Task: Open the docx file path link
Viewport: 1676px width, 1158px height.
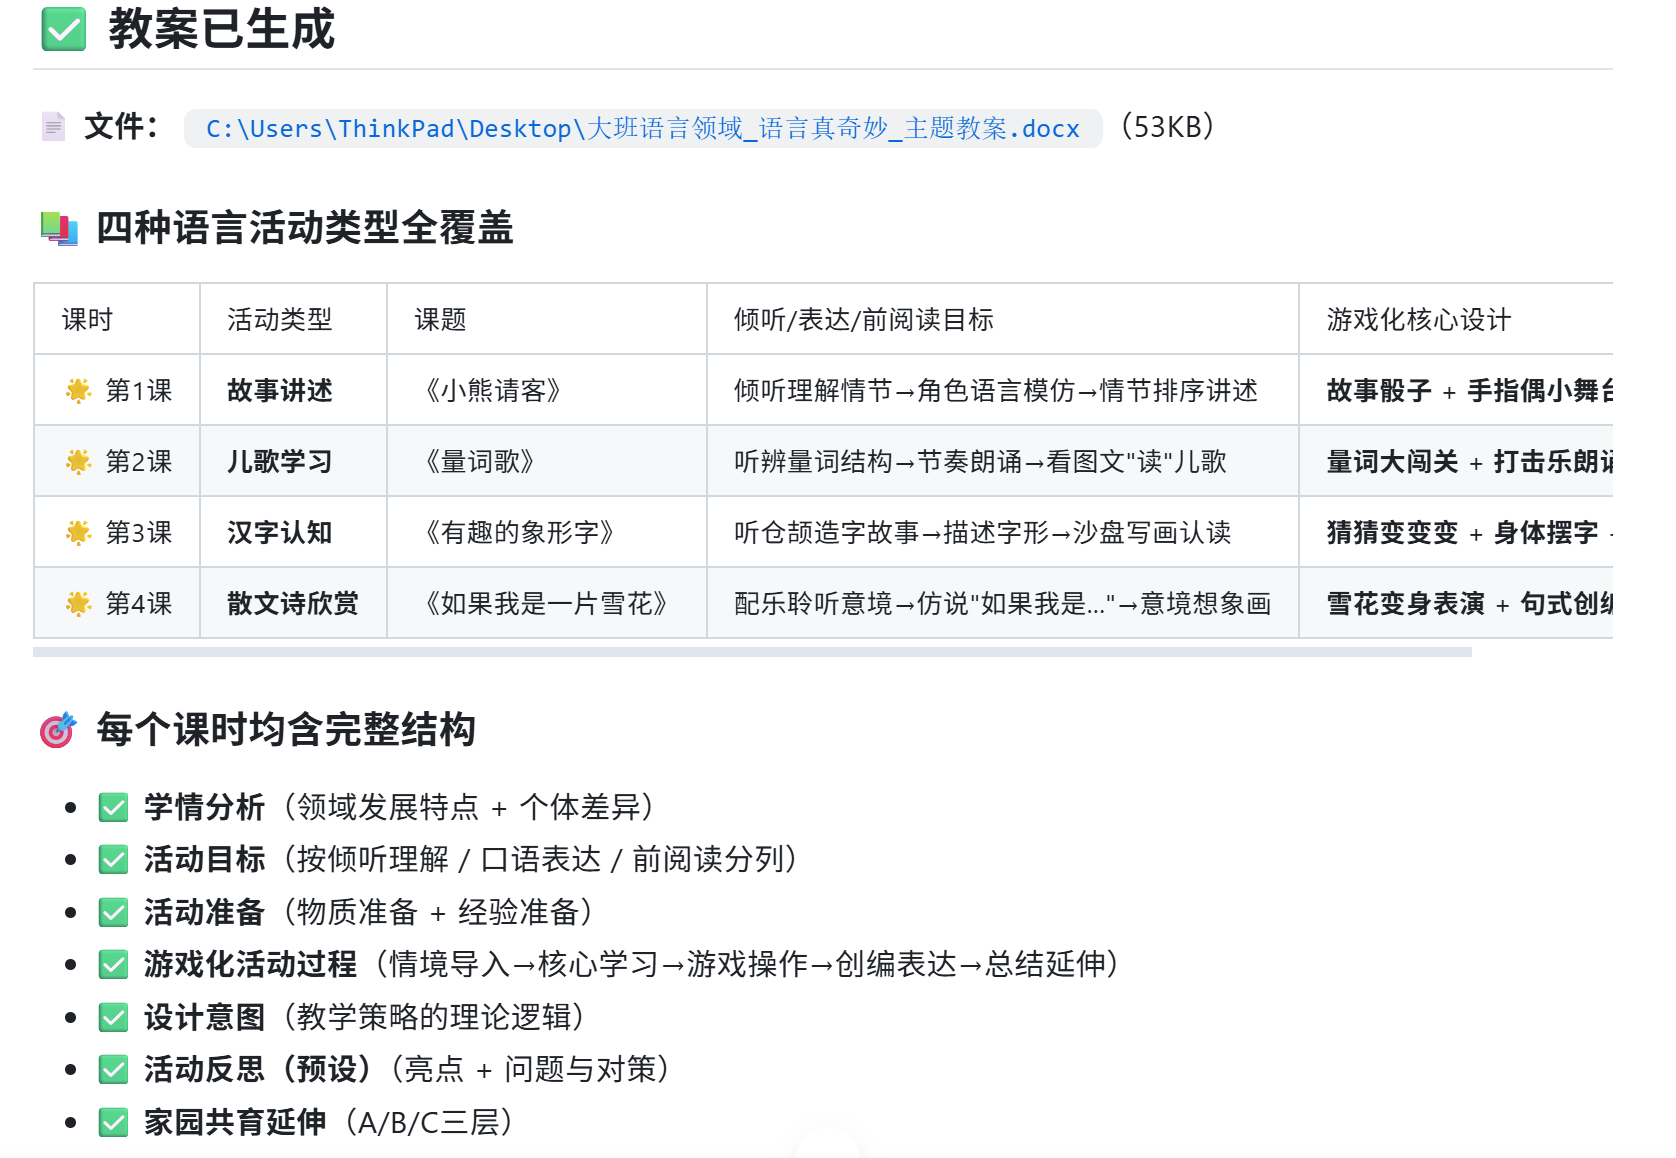Action: point(643,129)
